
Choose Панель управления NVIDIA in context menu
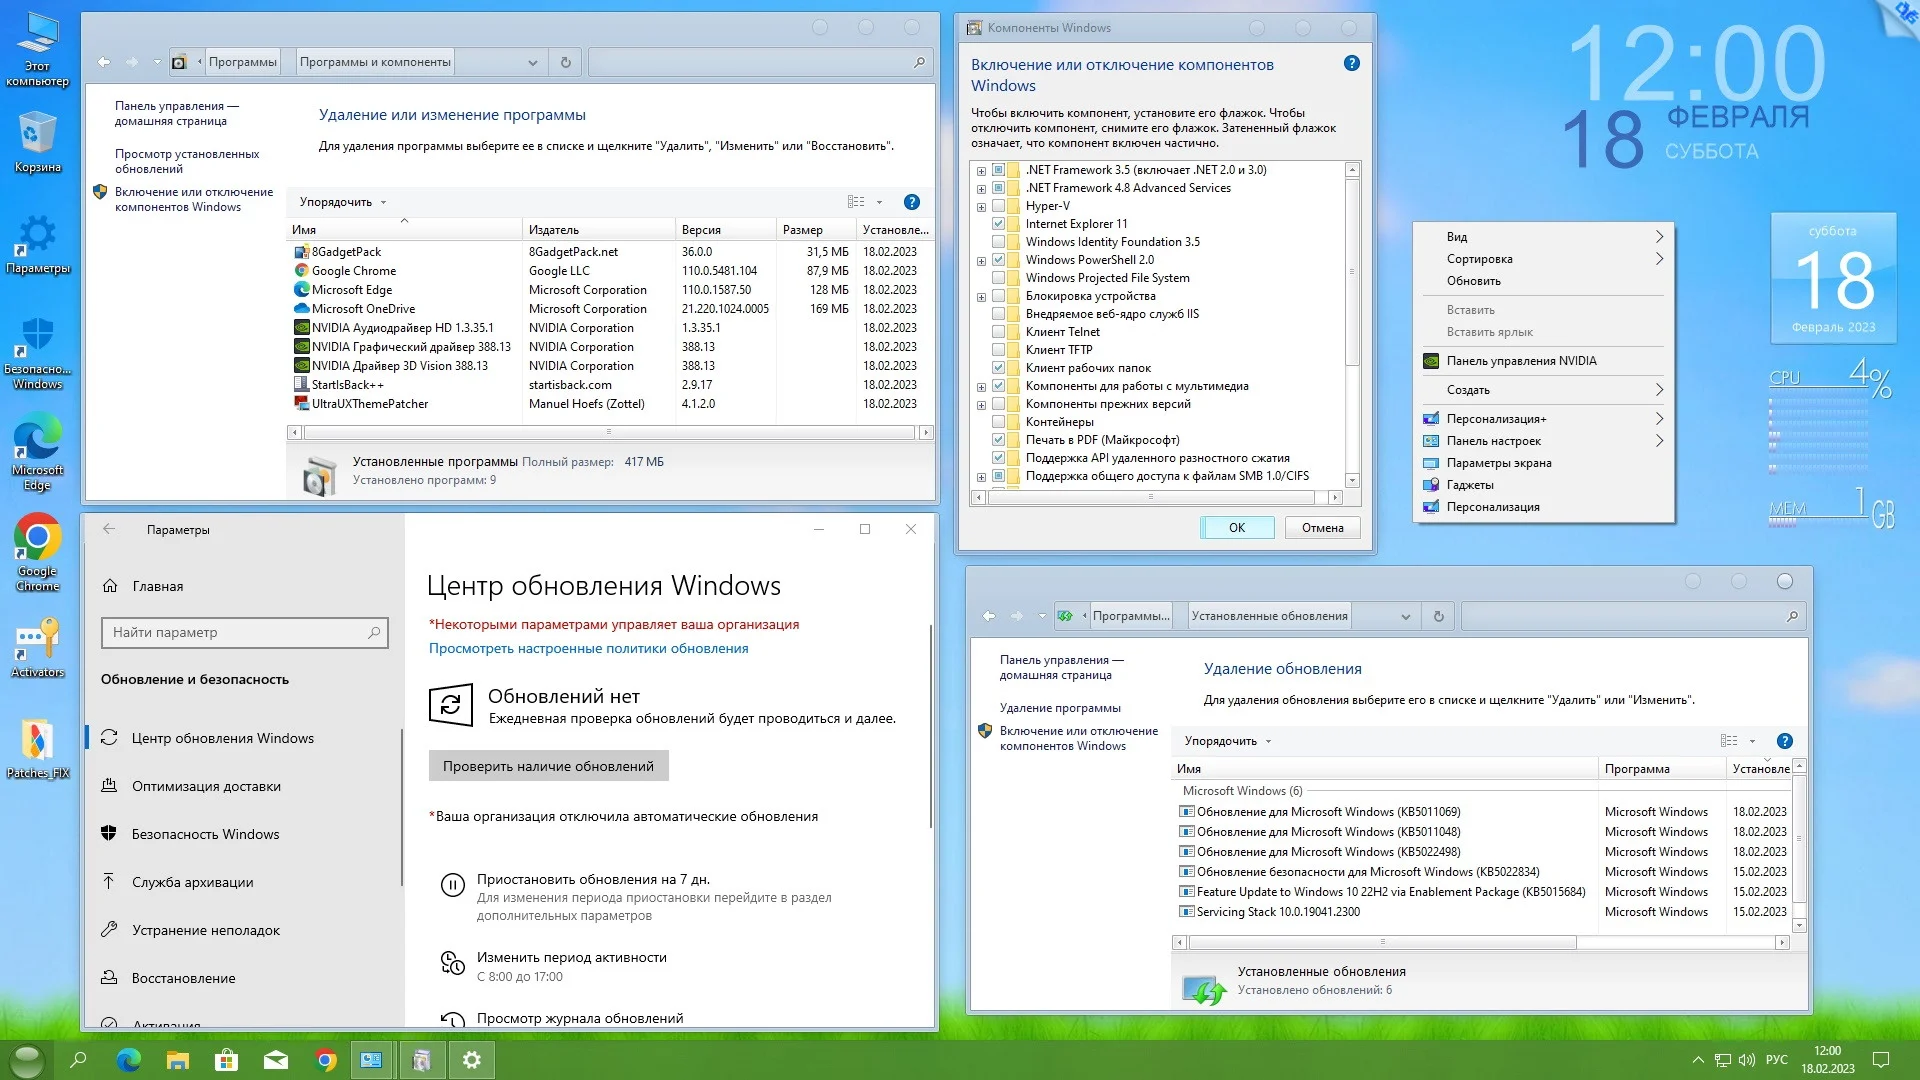[x=1521, y=361]
